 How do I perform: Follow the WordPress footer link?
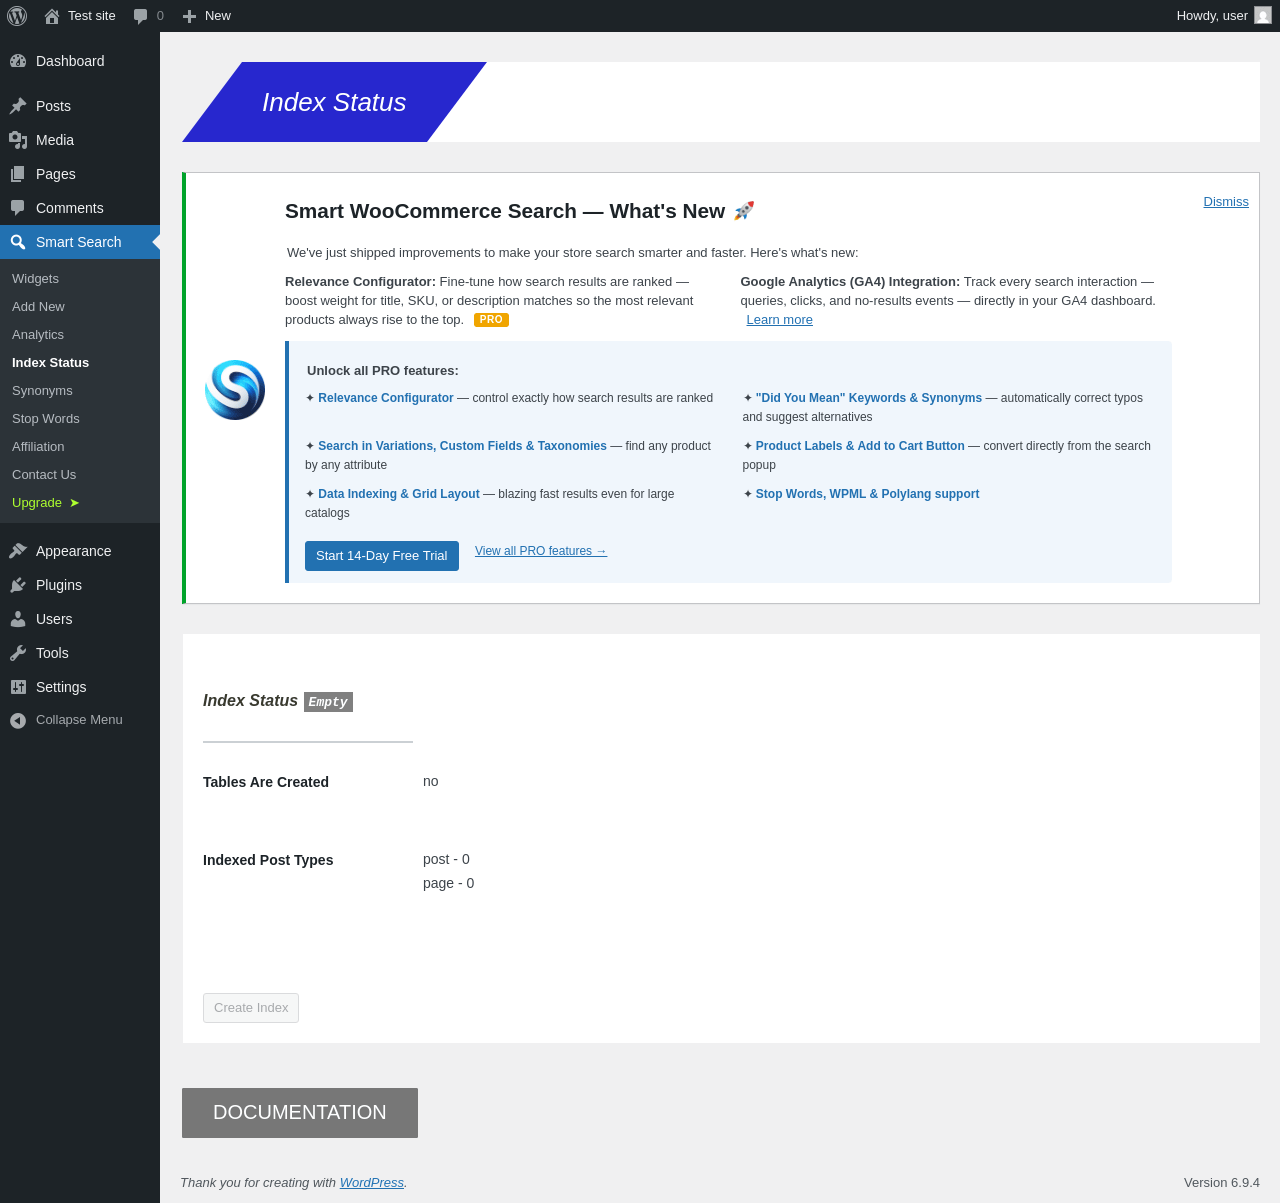pyautogui.click(x=372, y=1183)
